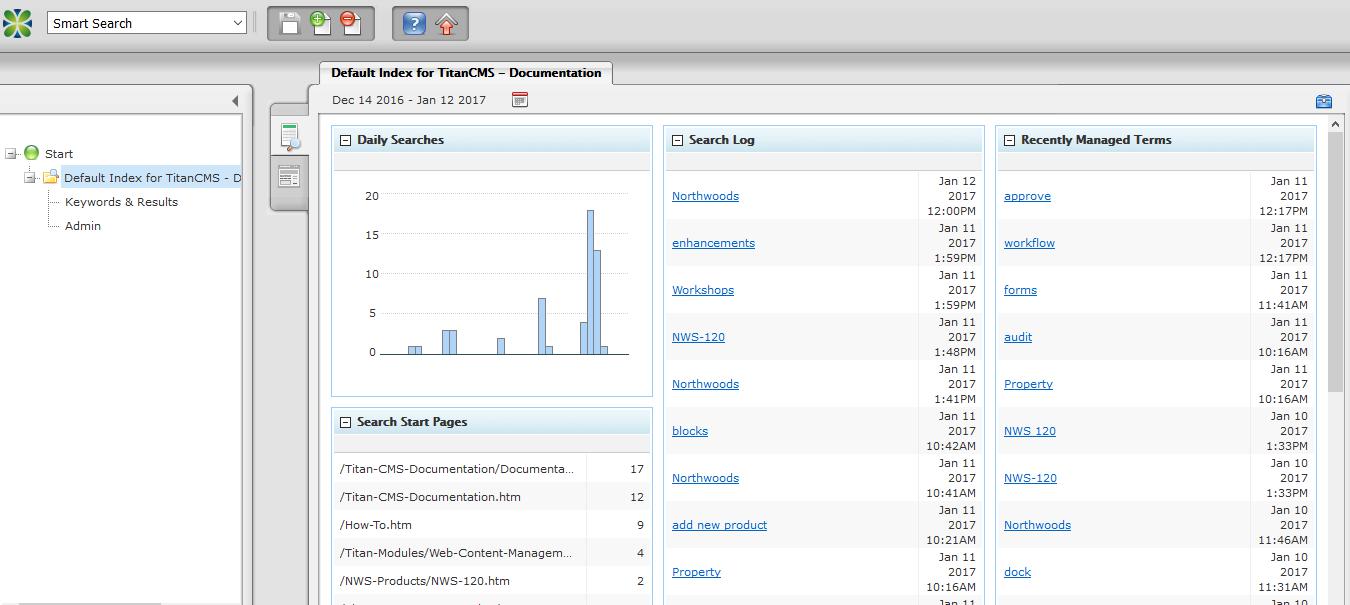1350x605 pixels.
Task: Click the Save disk icon in toolbar
Action: (290, 23)
